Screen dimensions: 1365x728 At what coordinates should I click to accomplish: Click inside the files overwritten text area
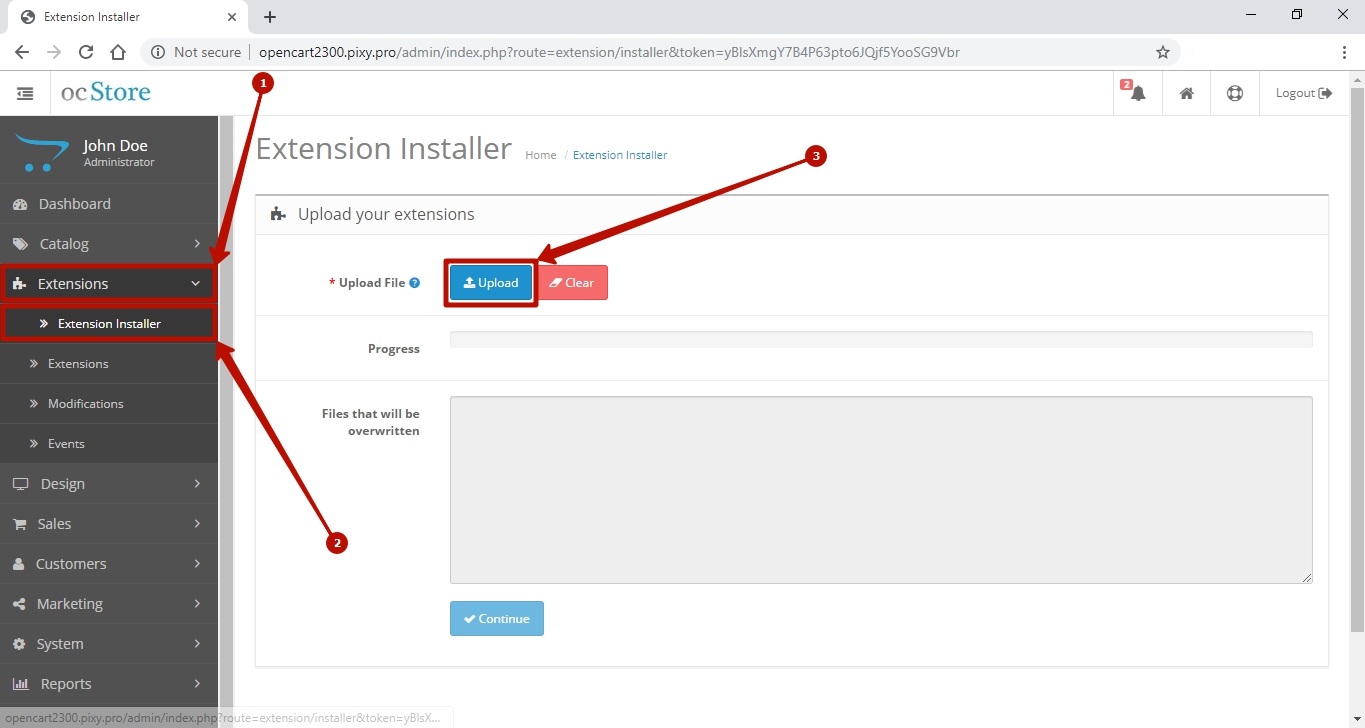(880, 490)
